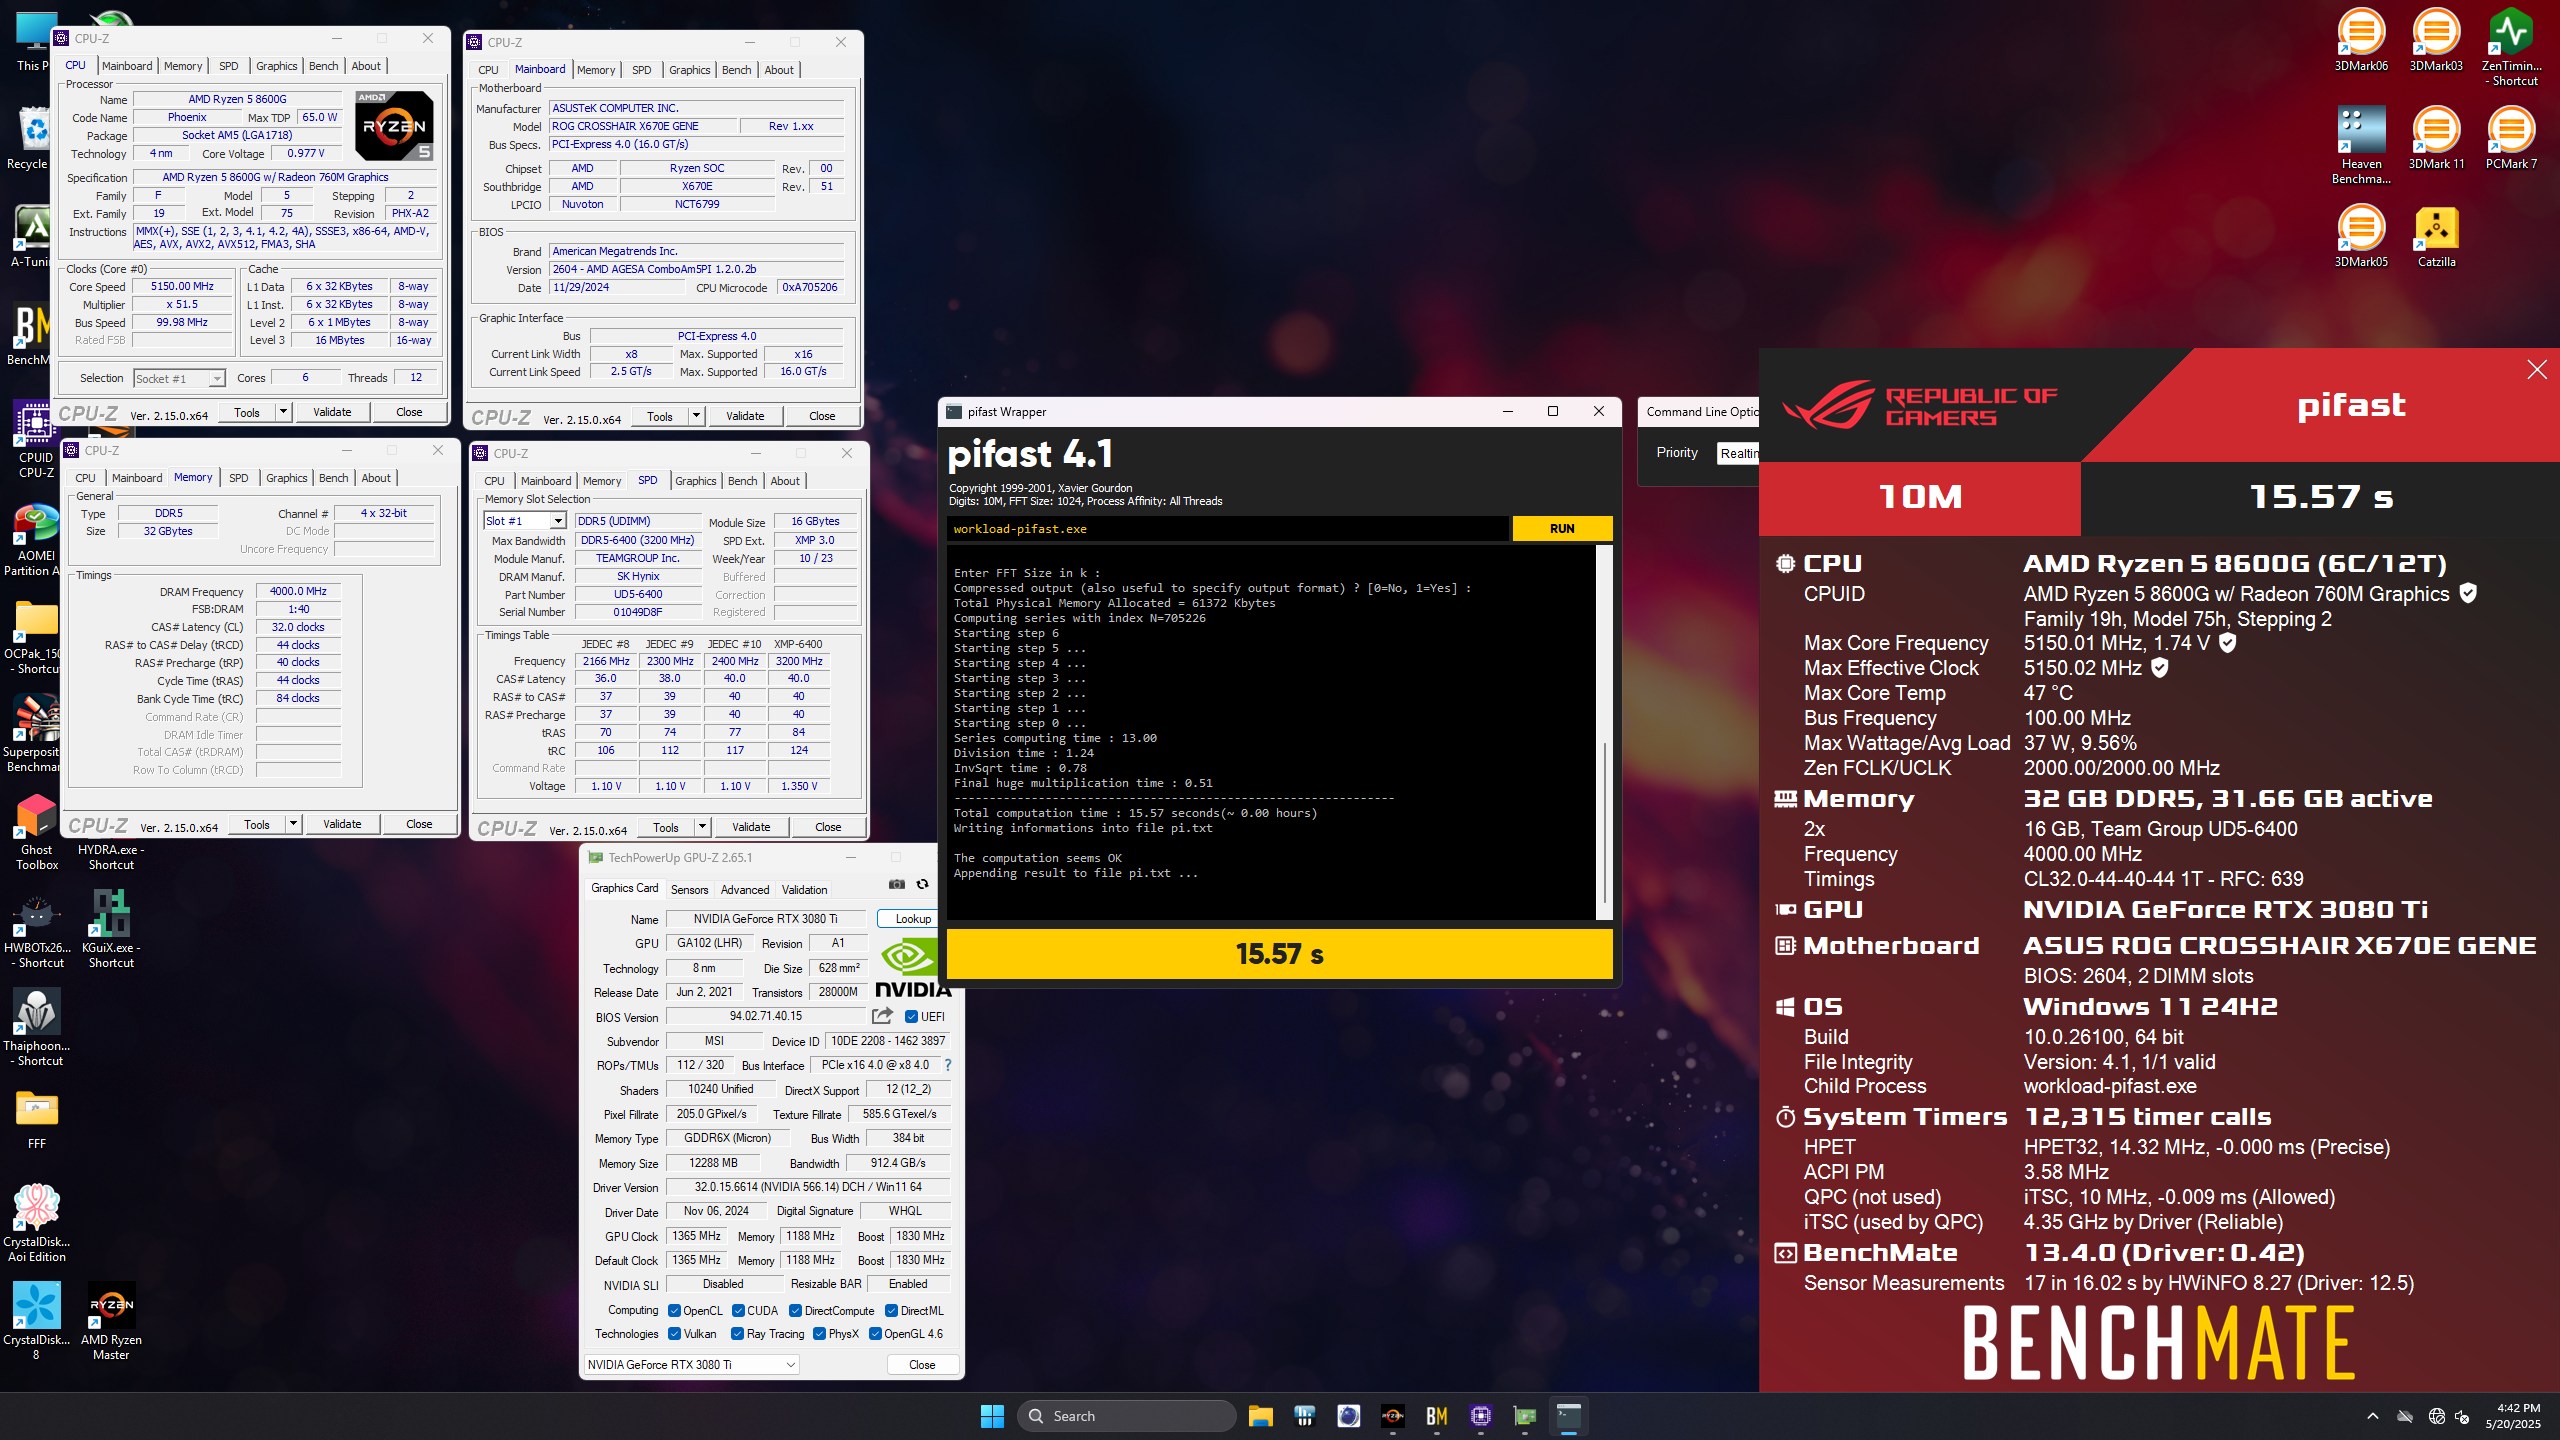Toggle DirectML checkbox in GPU-Z
This screenshot has height=1440, width=2560.
[892, 1311]
